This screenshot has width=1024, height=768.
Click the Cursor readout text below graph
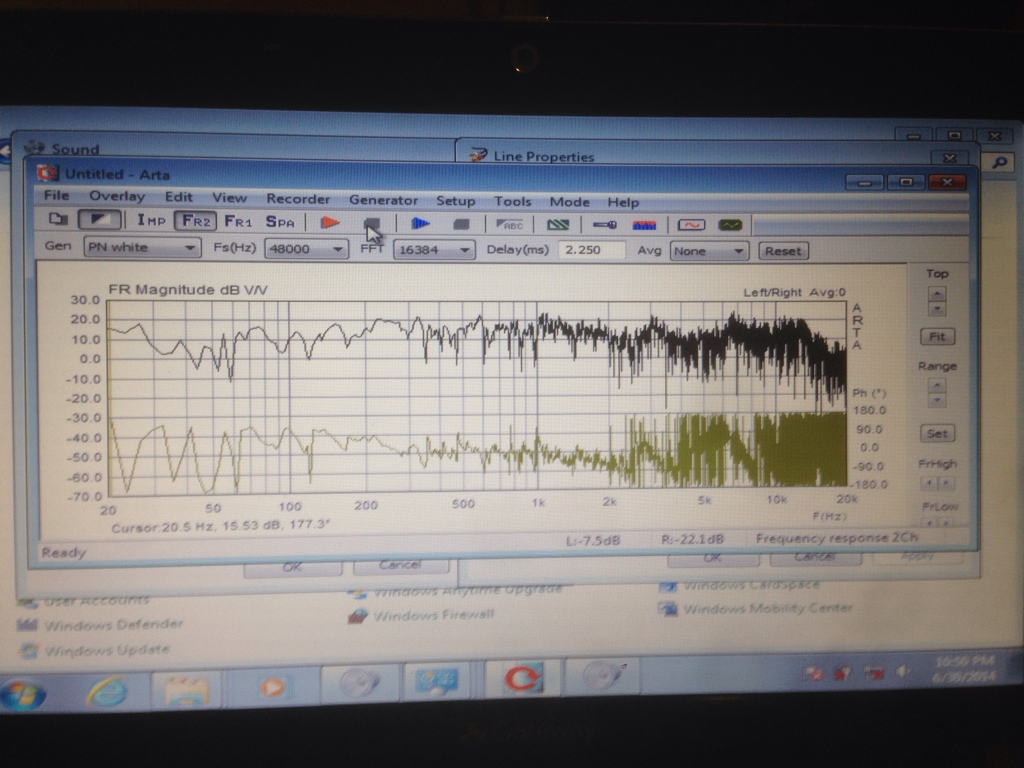[x=221, y=526]
